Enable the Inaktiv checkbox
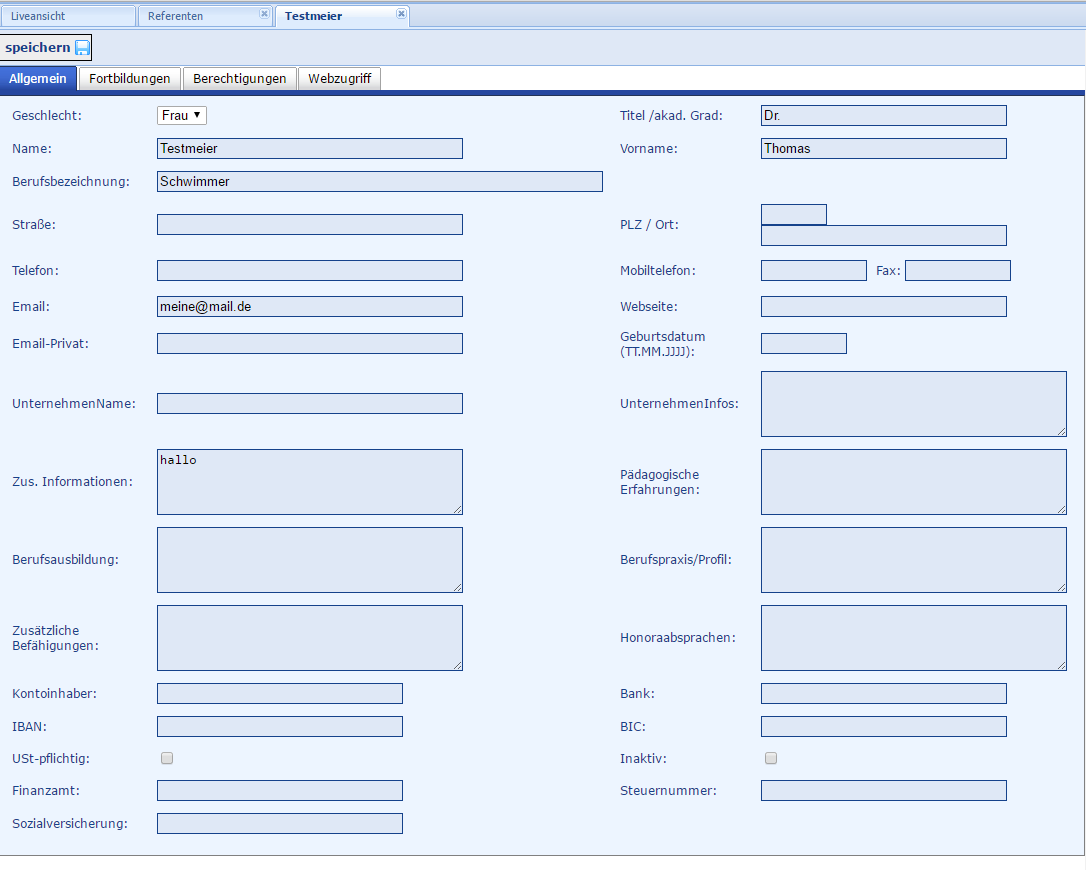Viewport: 1086px width, 870px height. [771, 758]
